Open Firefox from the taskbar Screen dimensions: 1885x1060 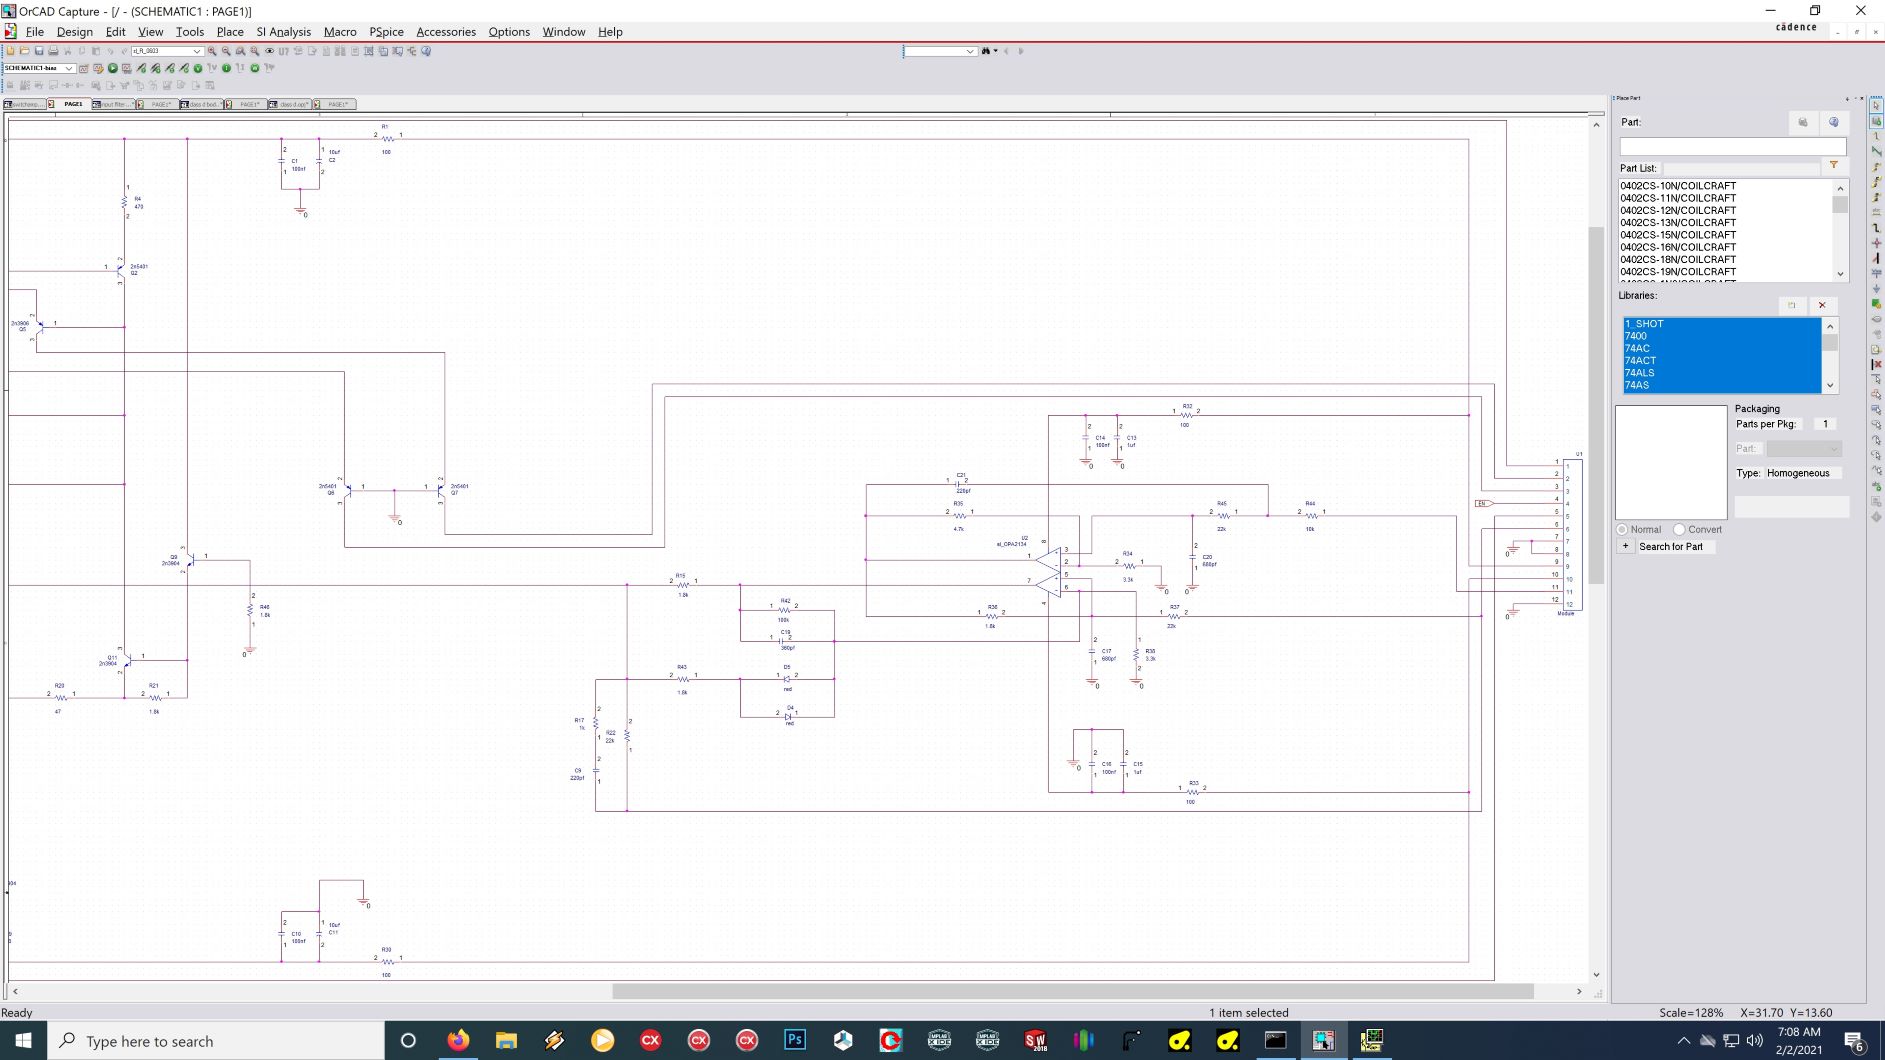[457, 1040]
